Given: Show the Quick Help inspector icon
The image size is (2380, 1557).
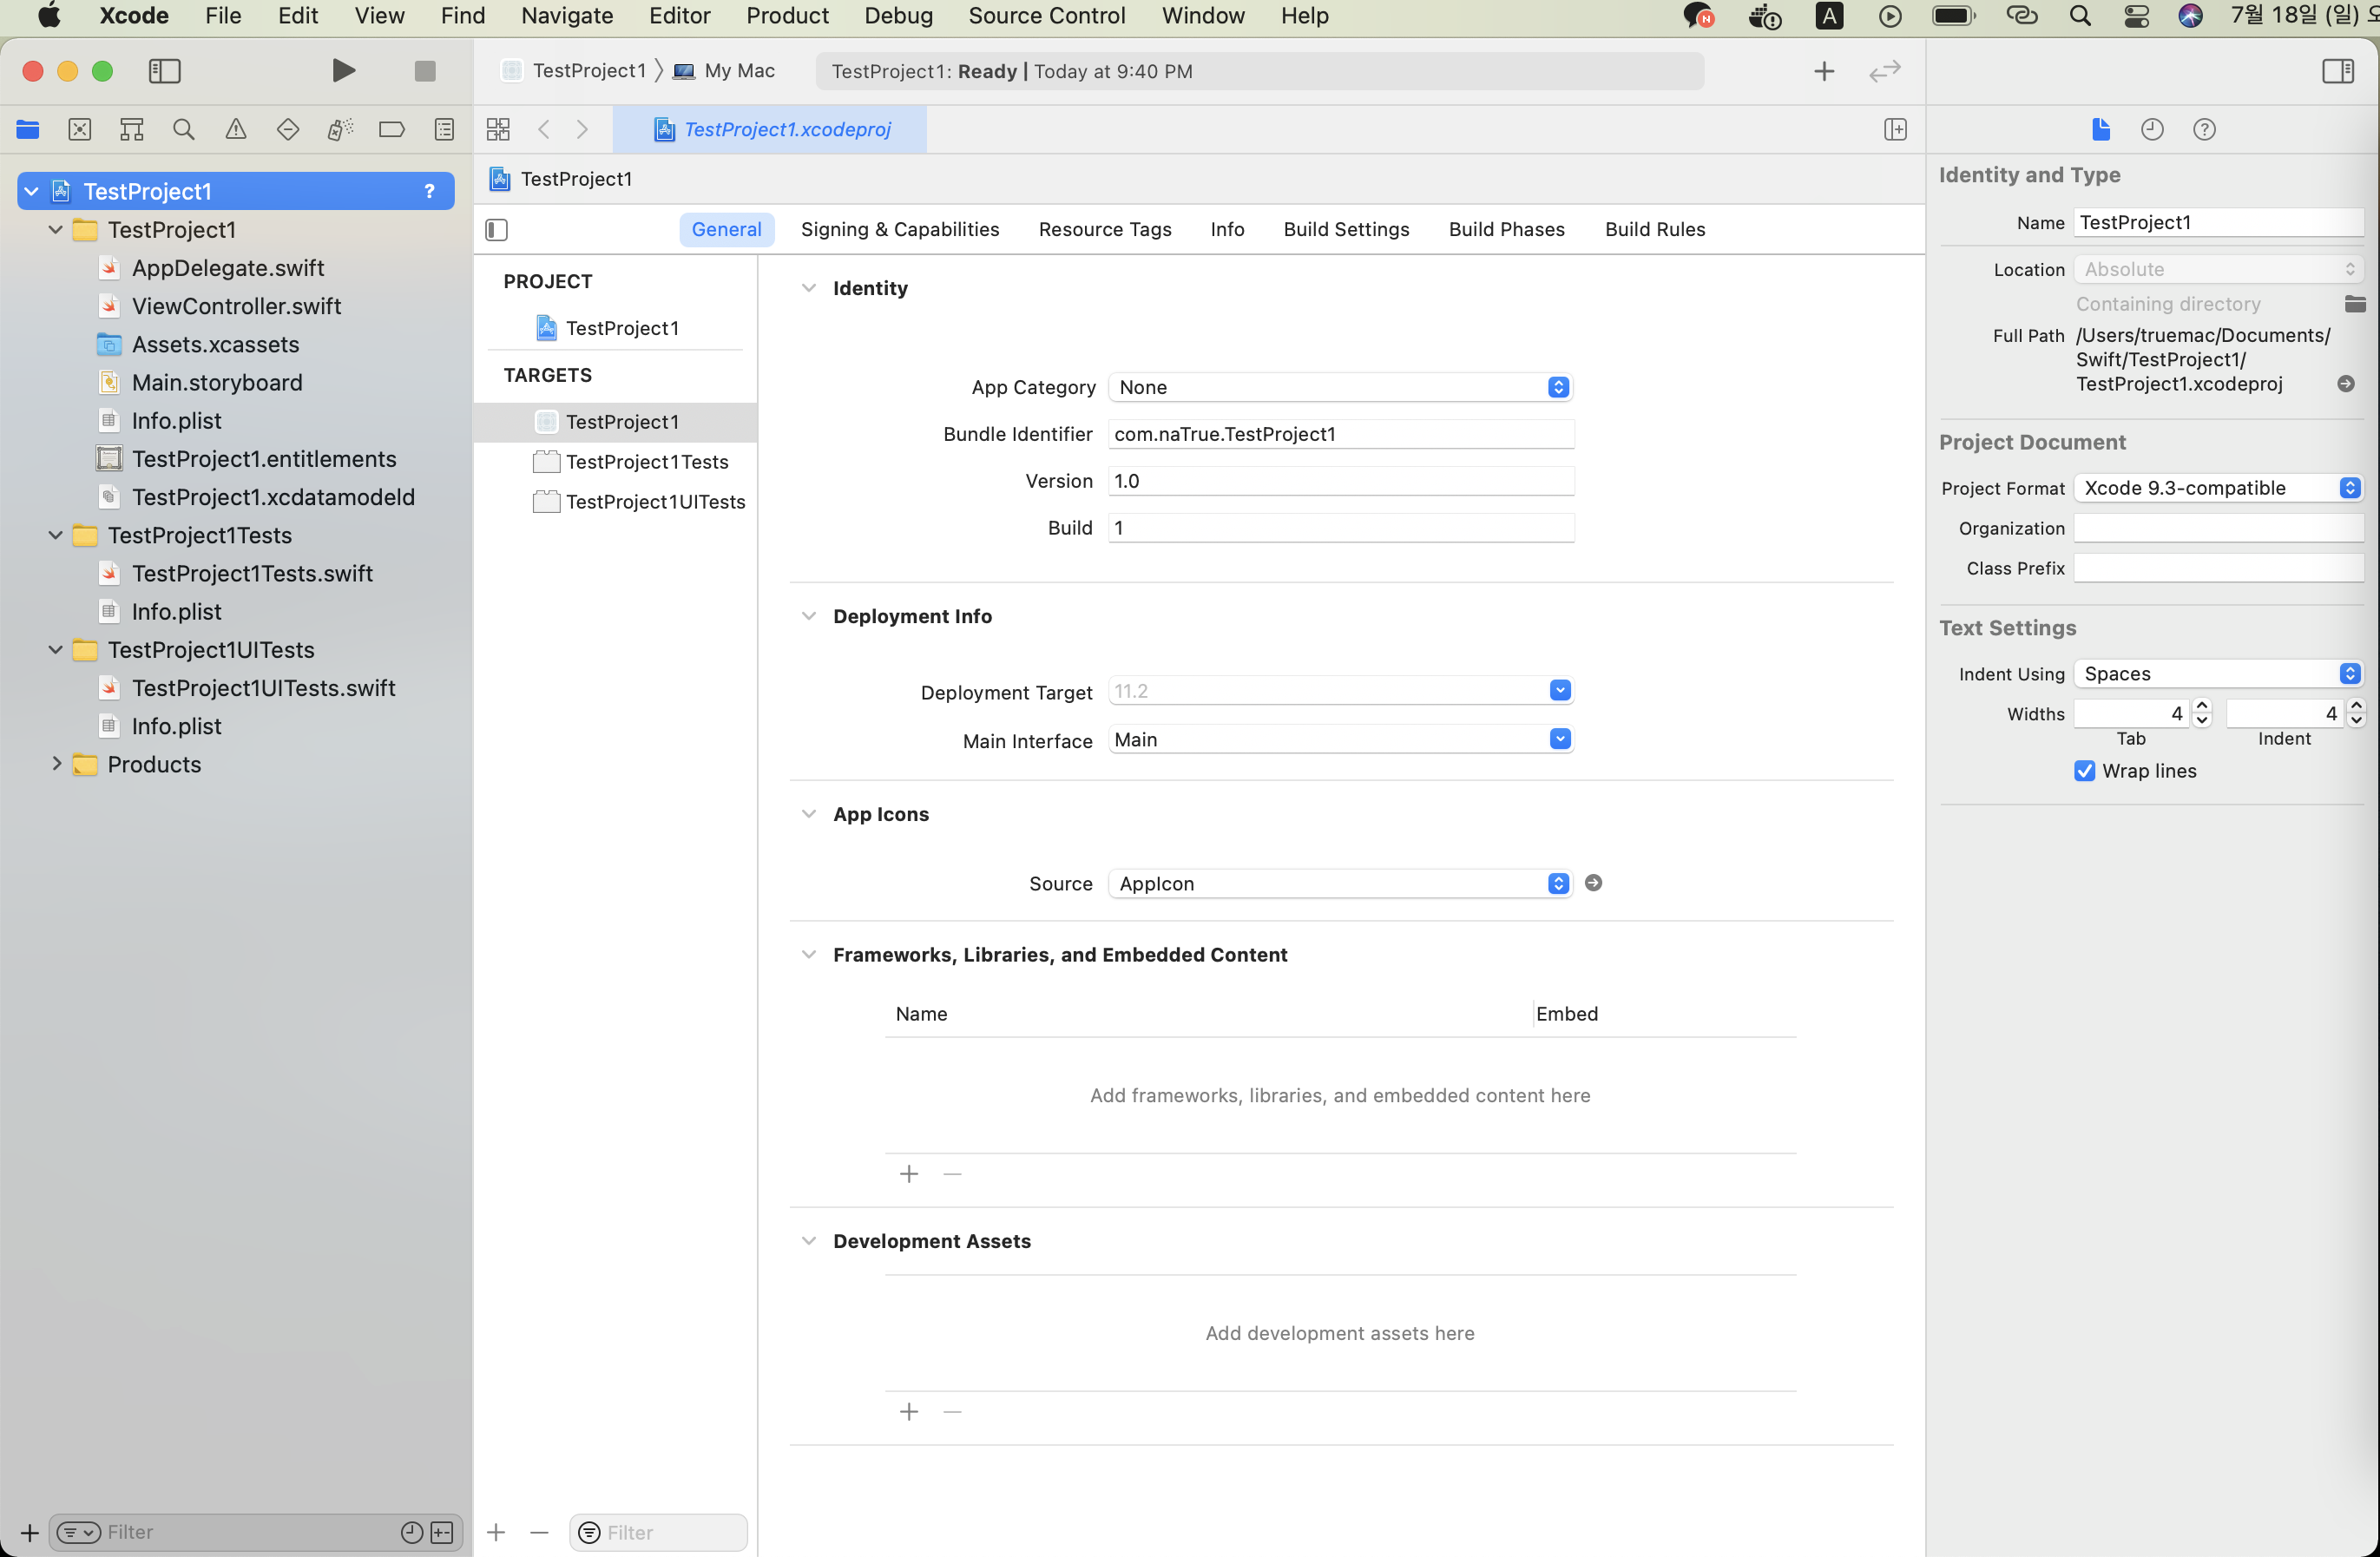Looking at the screenshot, I should pyautogui.click(x=2204, y=129).
